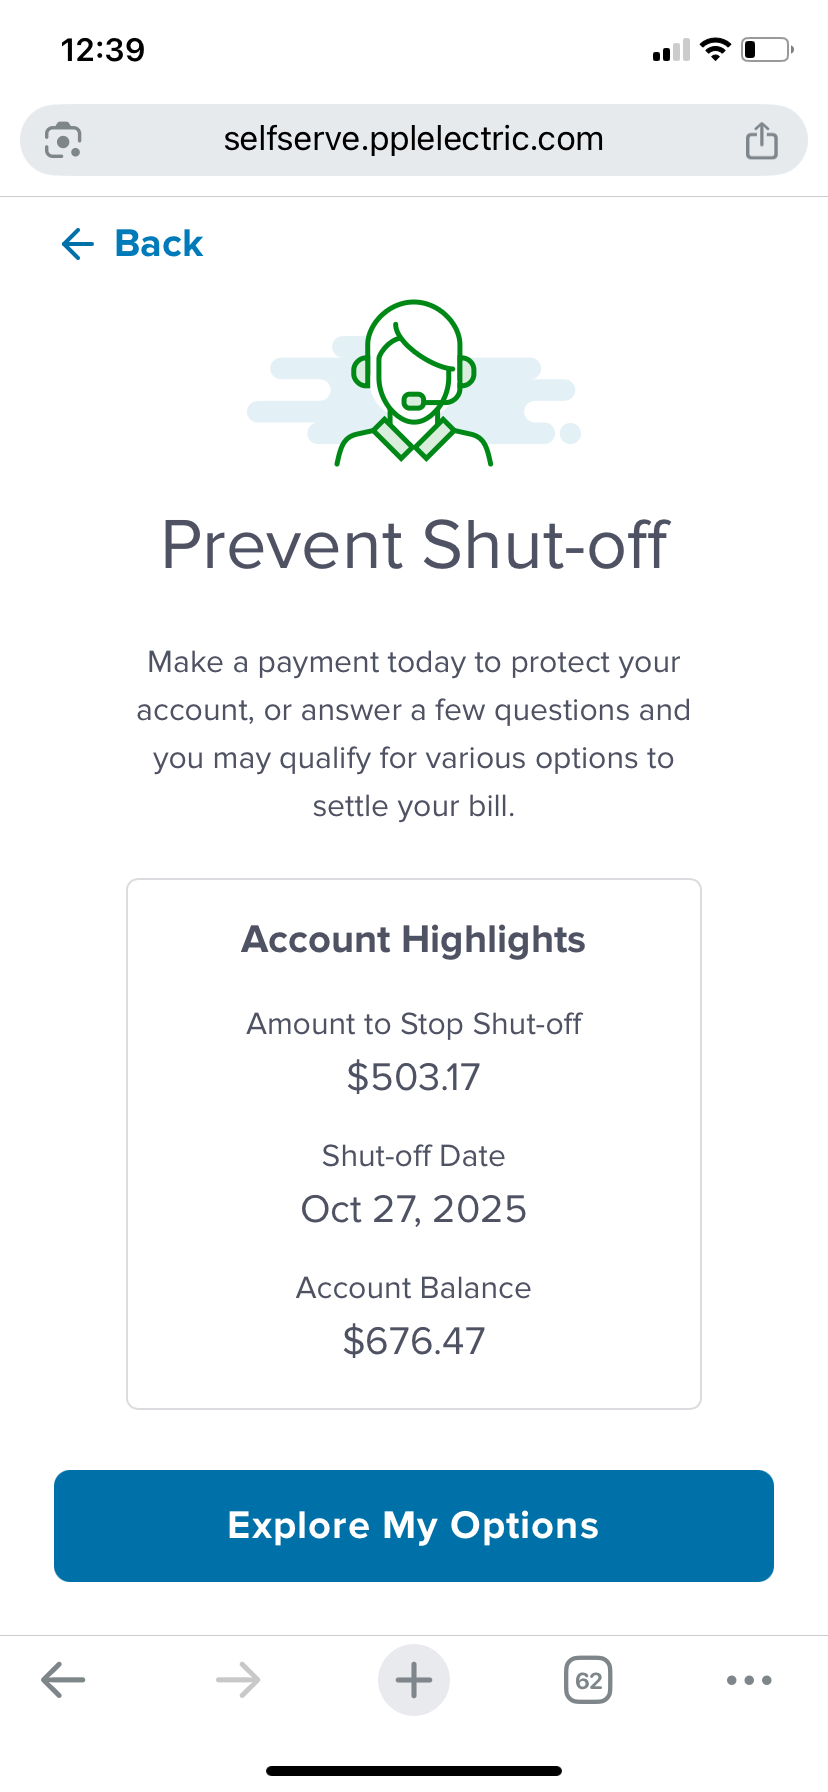Go to previous page with browser back arrow
The image size is (828, 1792).
pyautogui.click(x=63, y=1680)
